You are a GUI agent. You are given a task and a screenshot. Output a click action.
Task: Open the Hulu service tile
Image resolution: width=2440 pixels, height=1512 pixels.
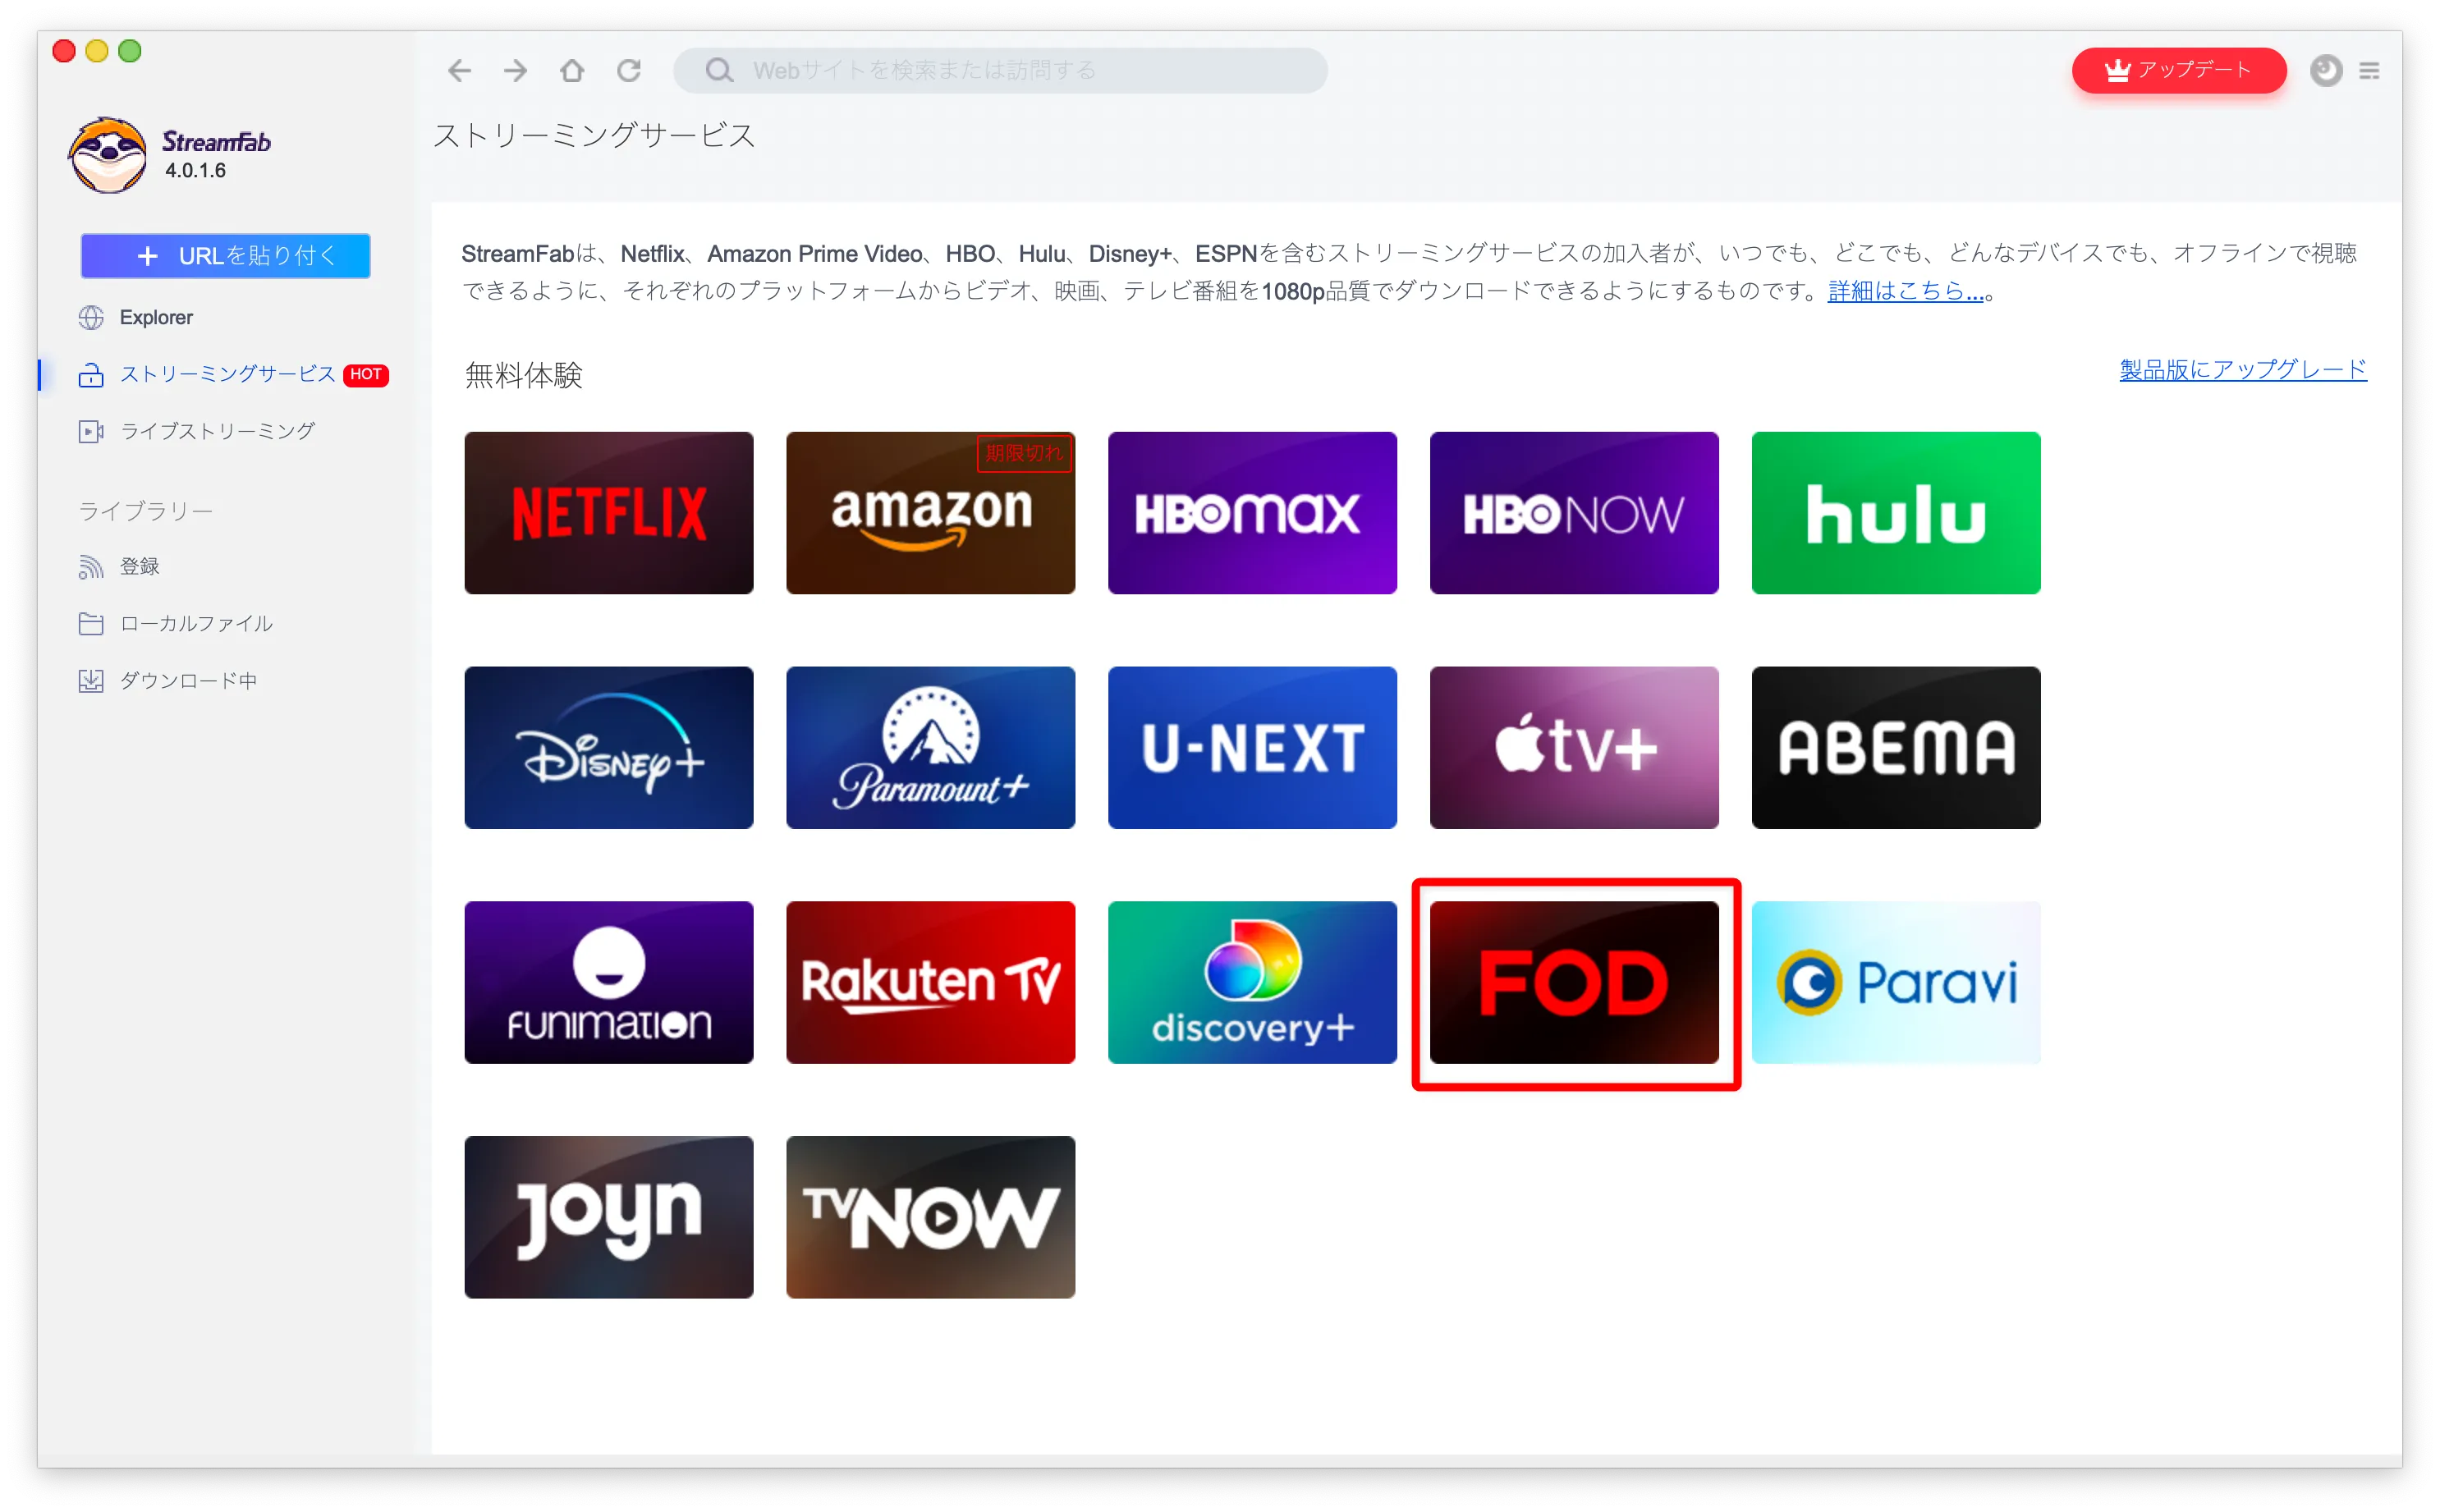point(1896,512)
